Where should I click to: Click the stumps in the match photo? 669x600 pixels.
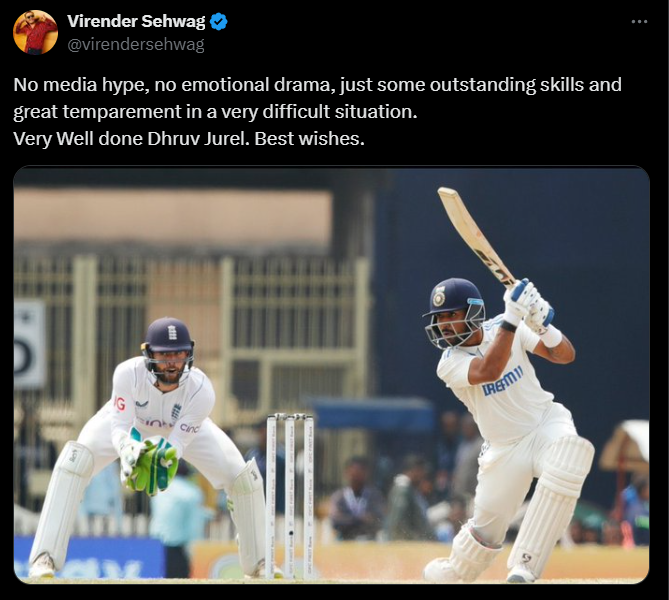click(290, 496)
